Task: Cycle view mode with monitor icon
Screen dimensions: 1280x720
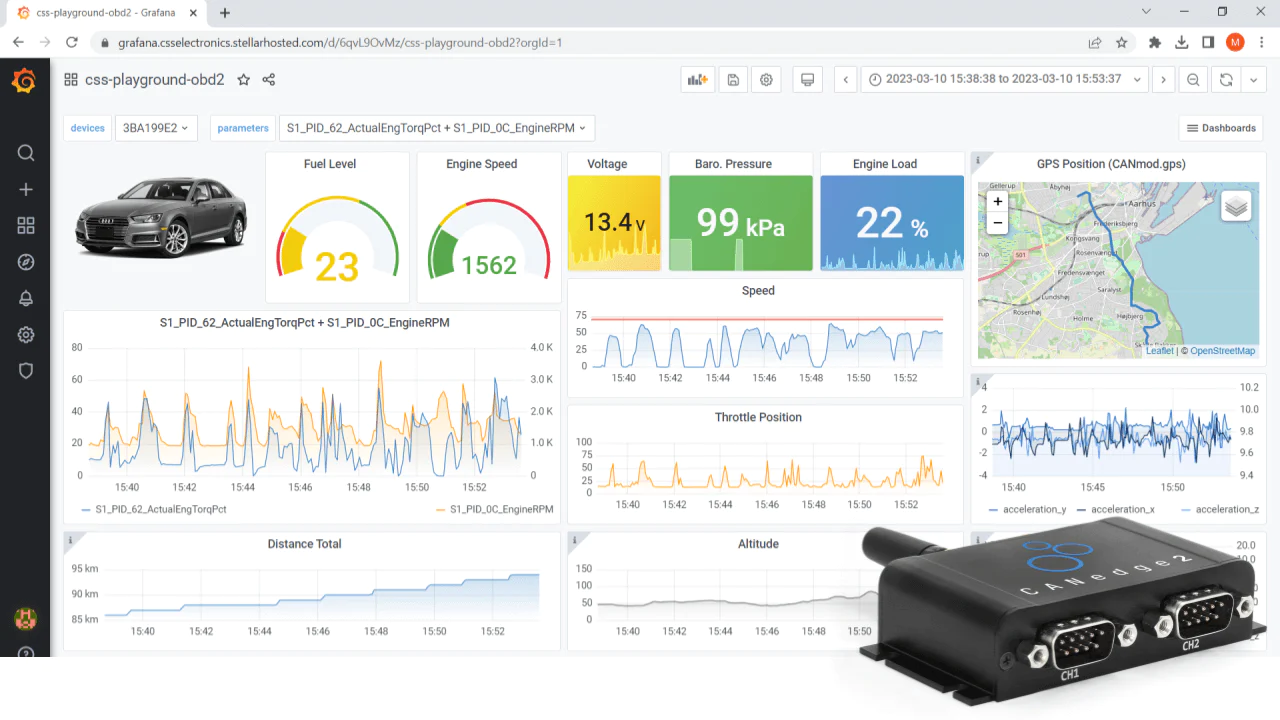Action: pos(808,80)
